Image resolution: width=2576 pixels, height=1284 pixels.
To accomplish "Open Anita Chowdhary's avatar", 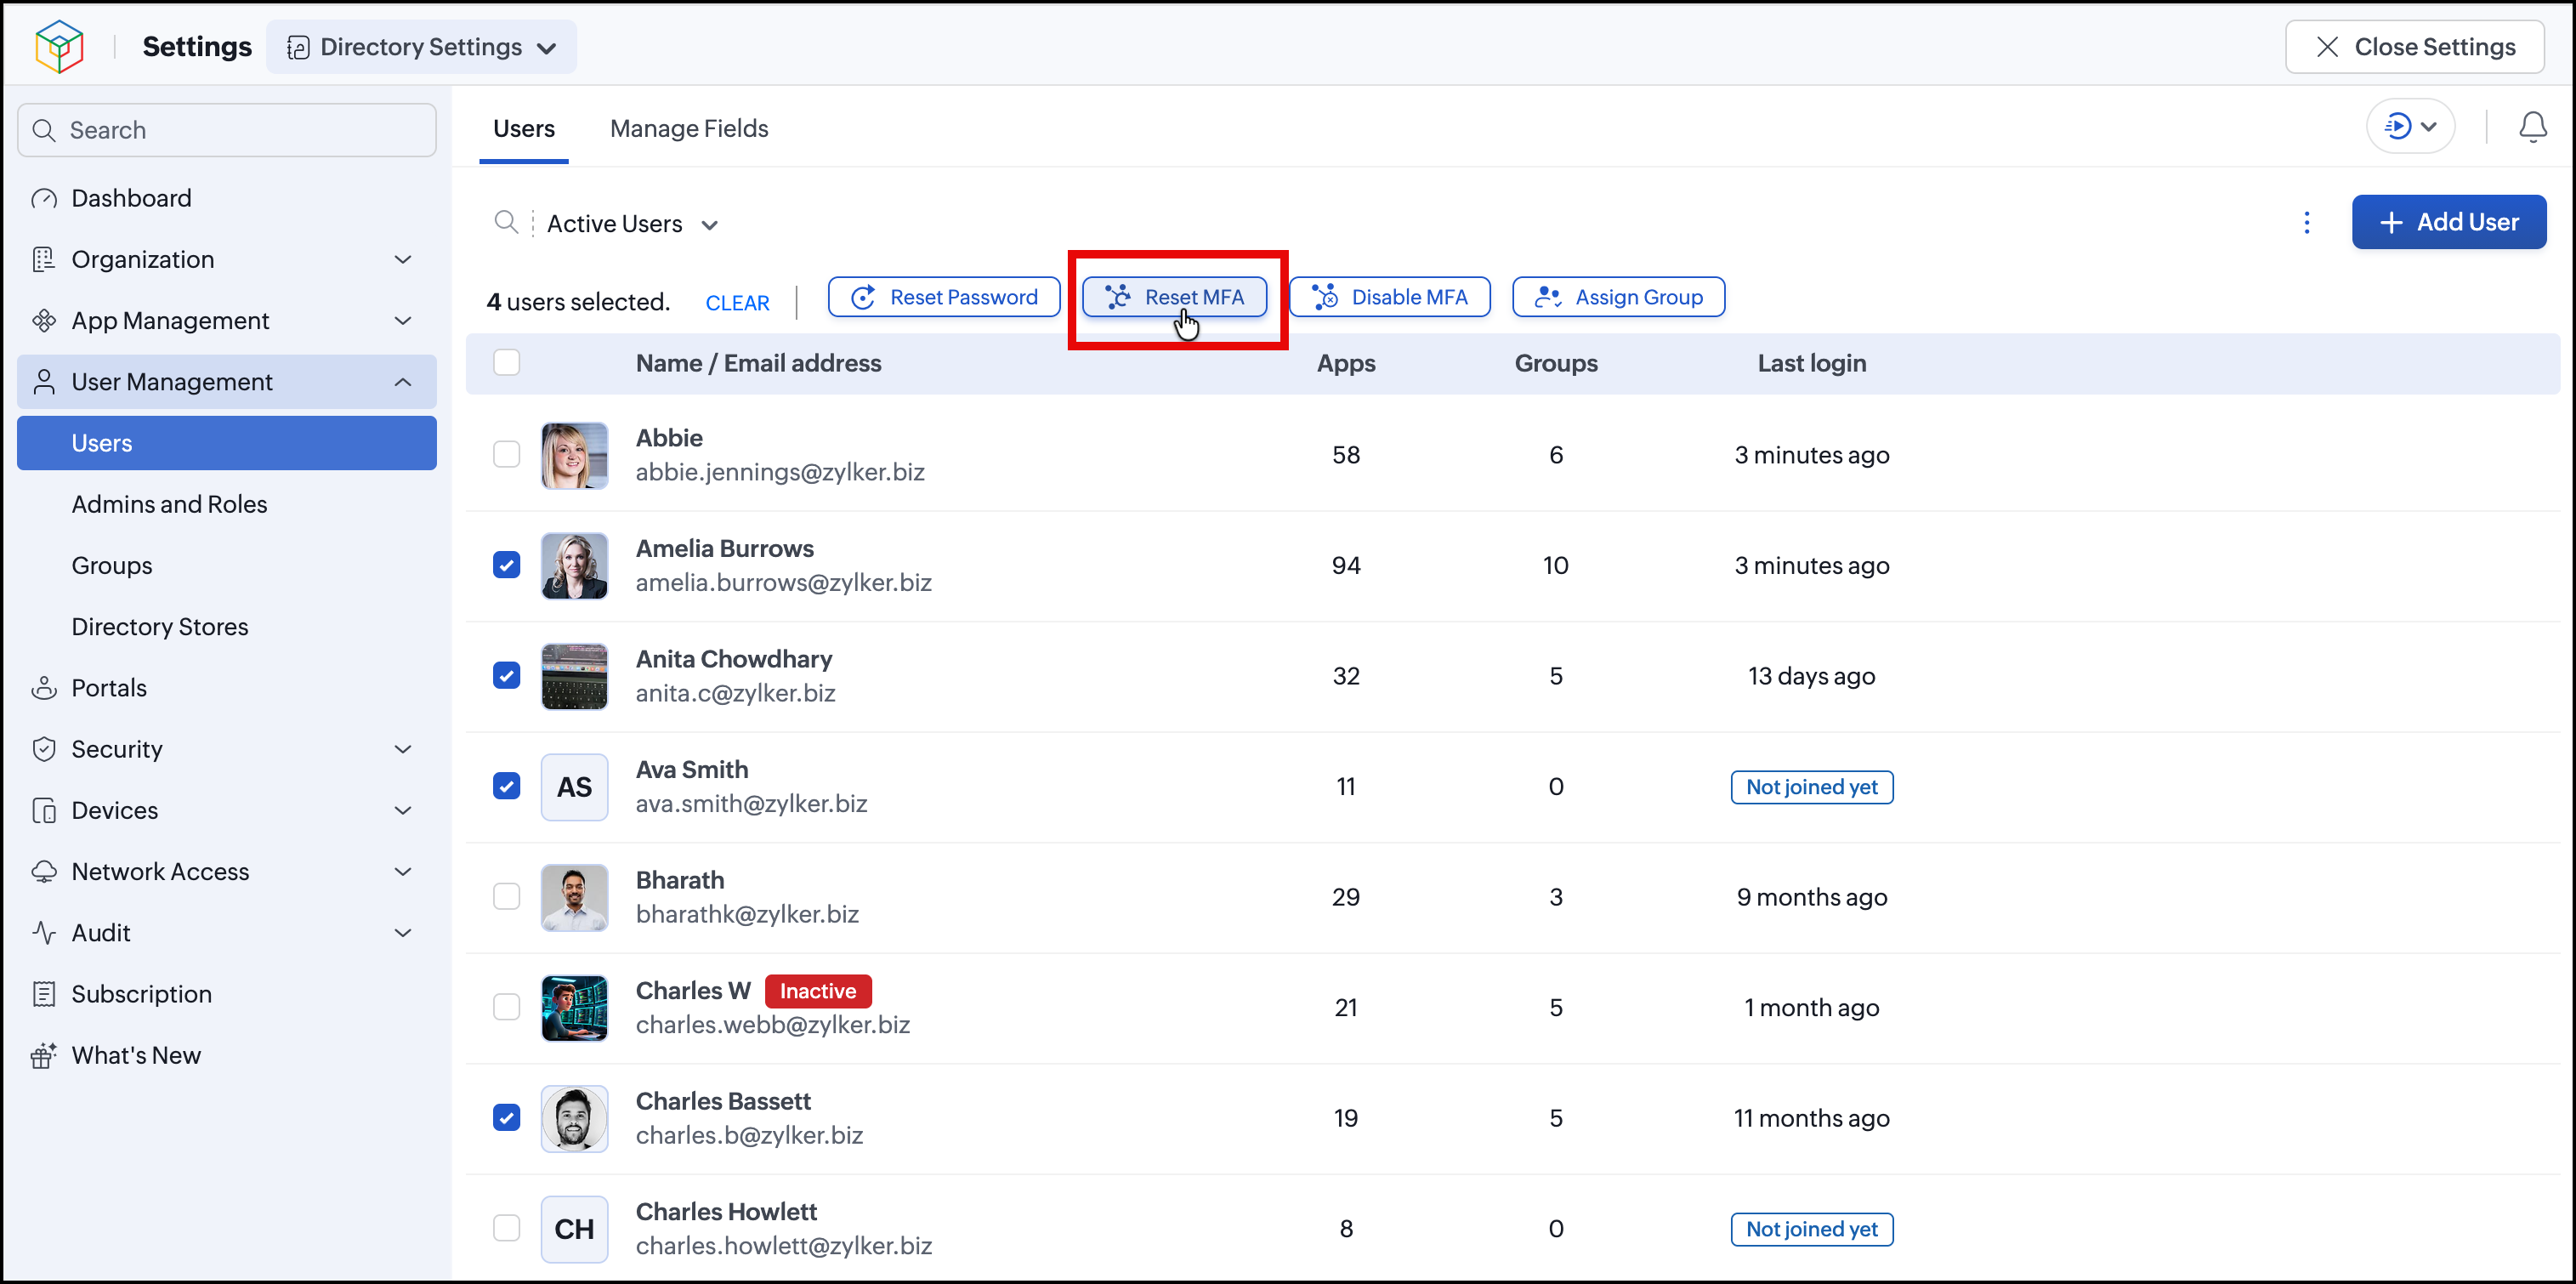I will pos(574,676).
